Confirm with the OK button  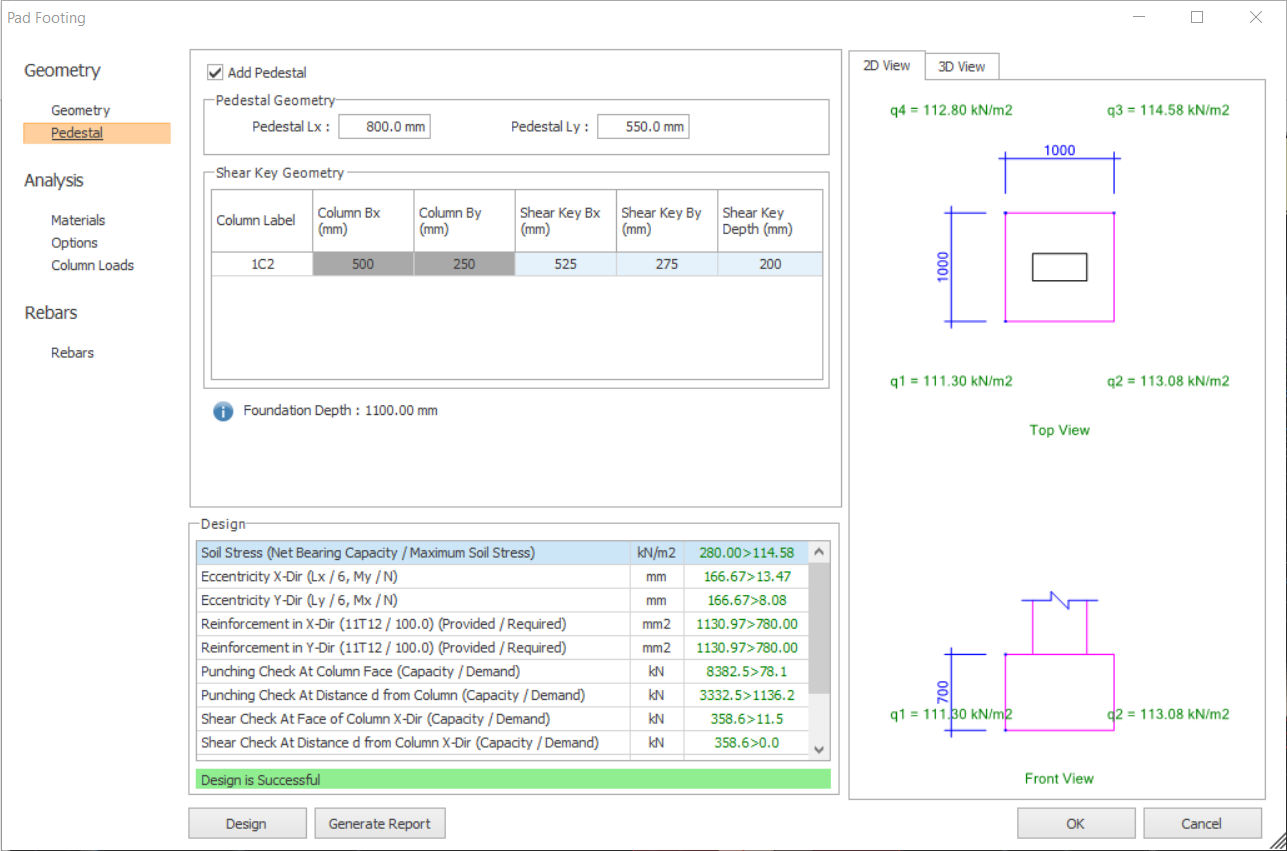pyautogui.click(x=1075, y=824)
